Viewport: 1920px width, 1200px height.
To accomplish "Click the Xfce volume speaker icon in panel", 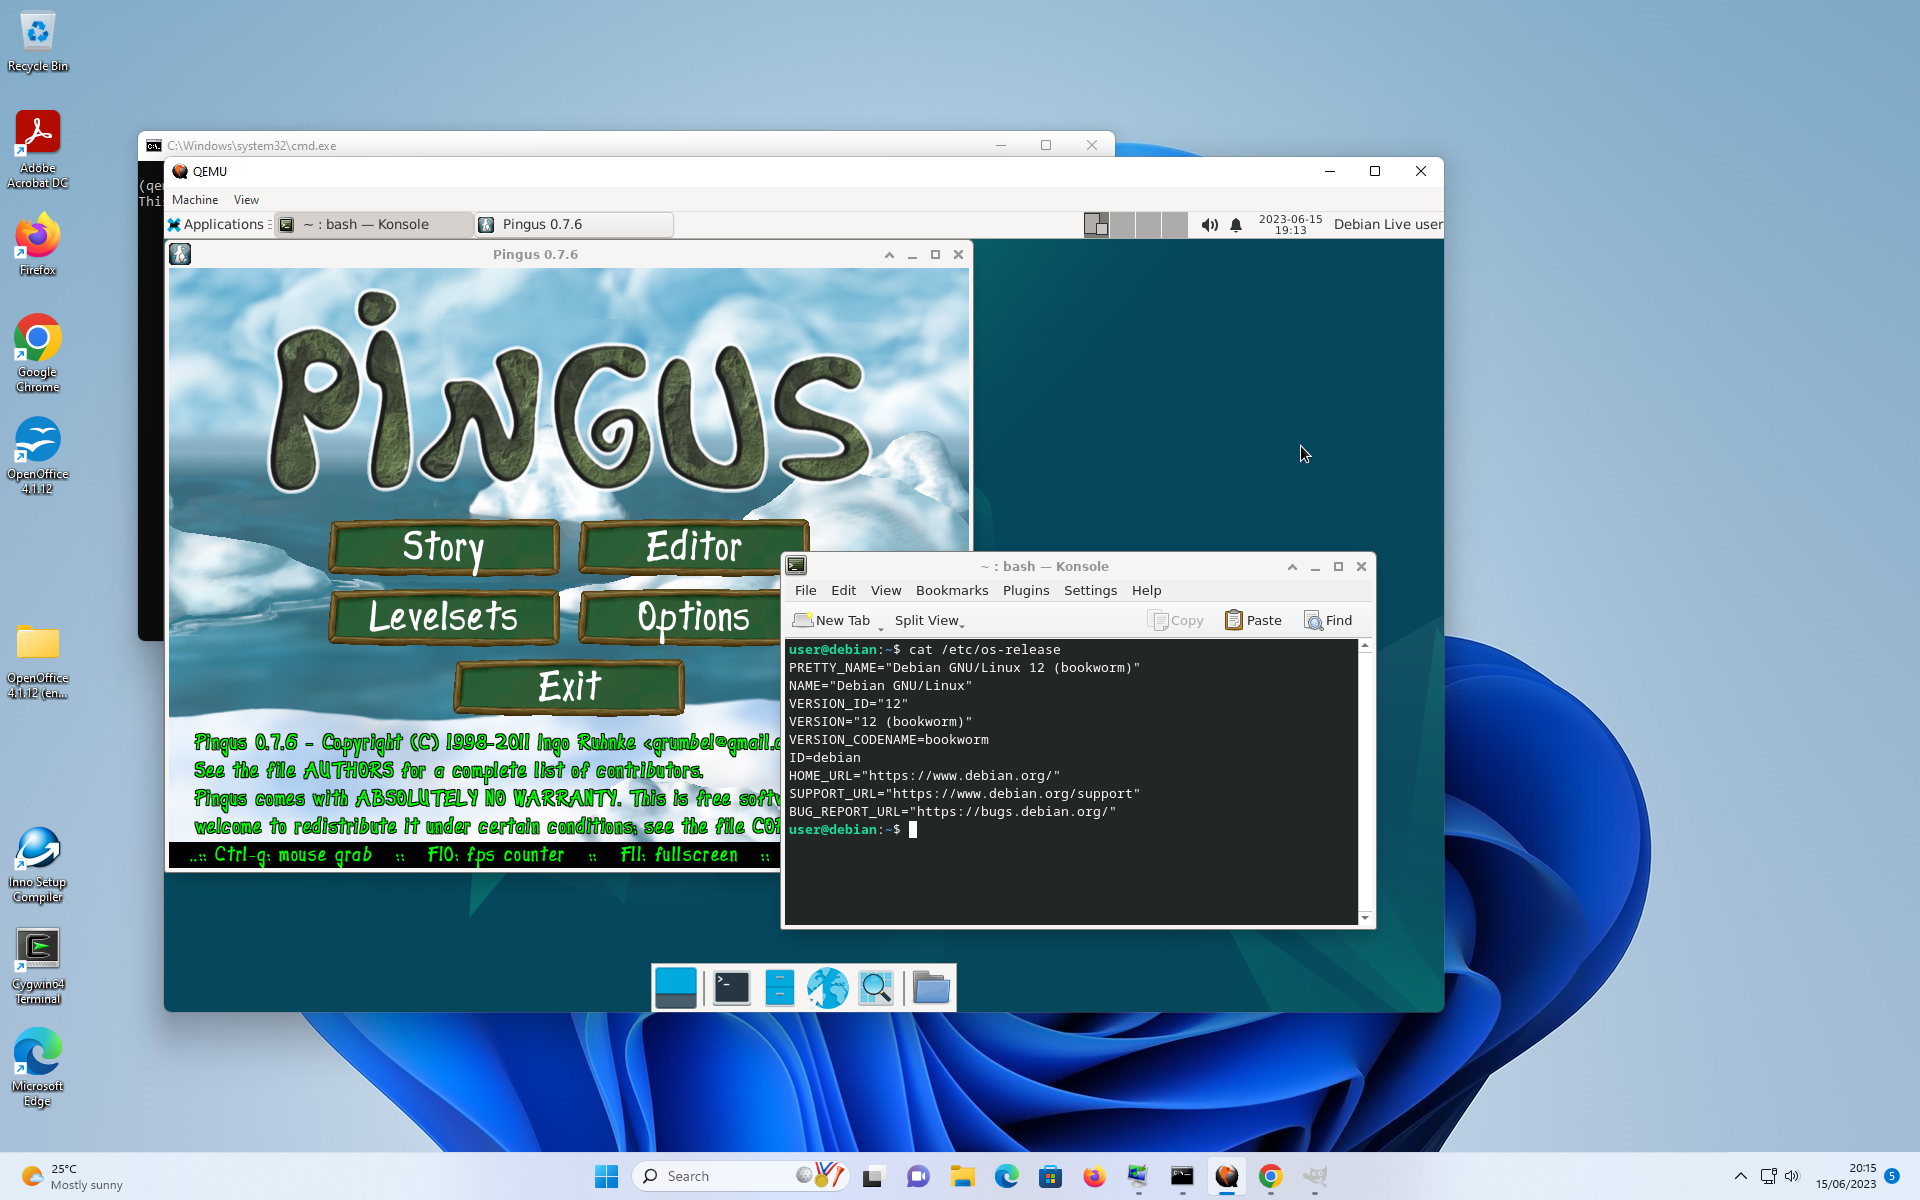I will [x=1209, y=225].
